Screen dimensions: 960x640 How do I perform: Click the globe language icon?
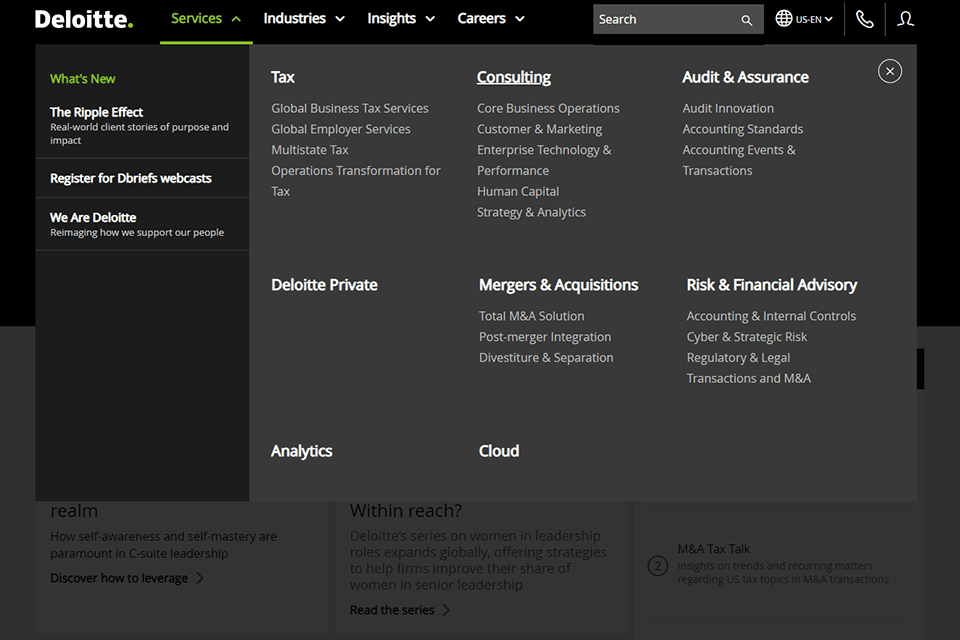click(784, 19)
